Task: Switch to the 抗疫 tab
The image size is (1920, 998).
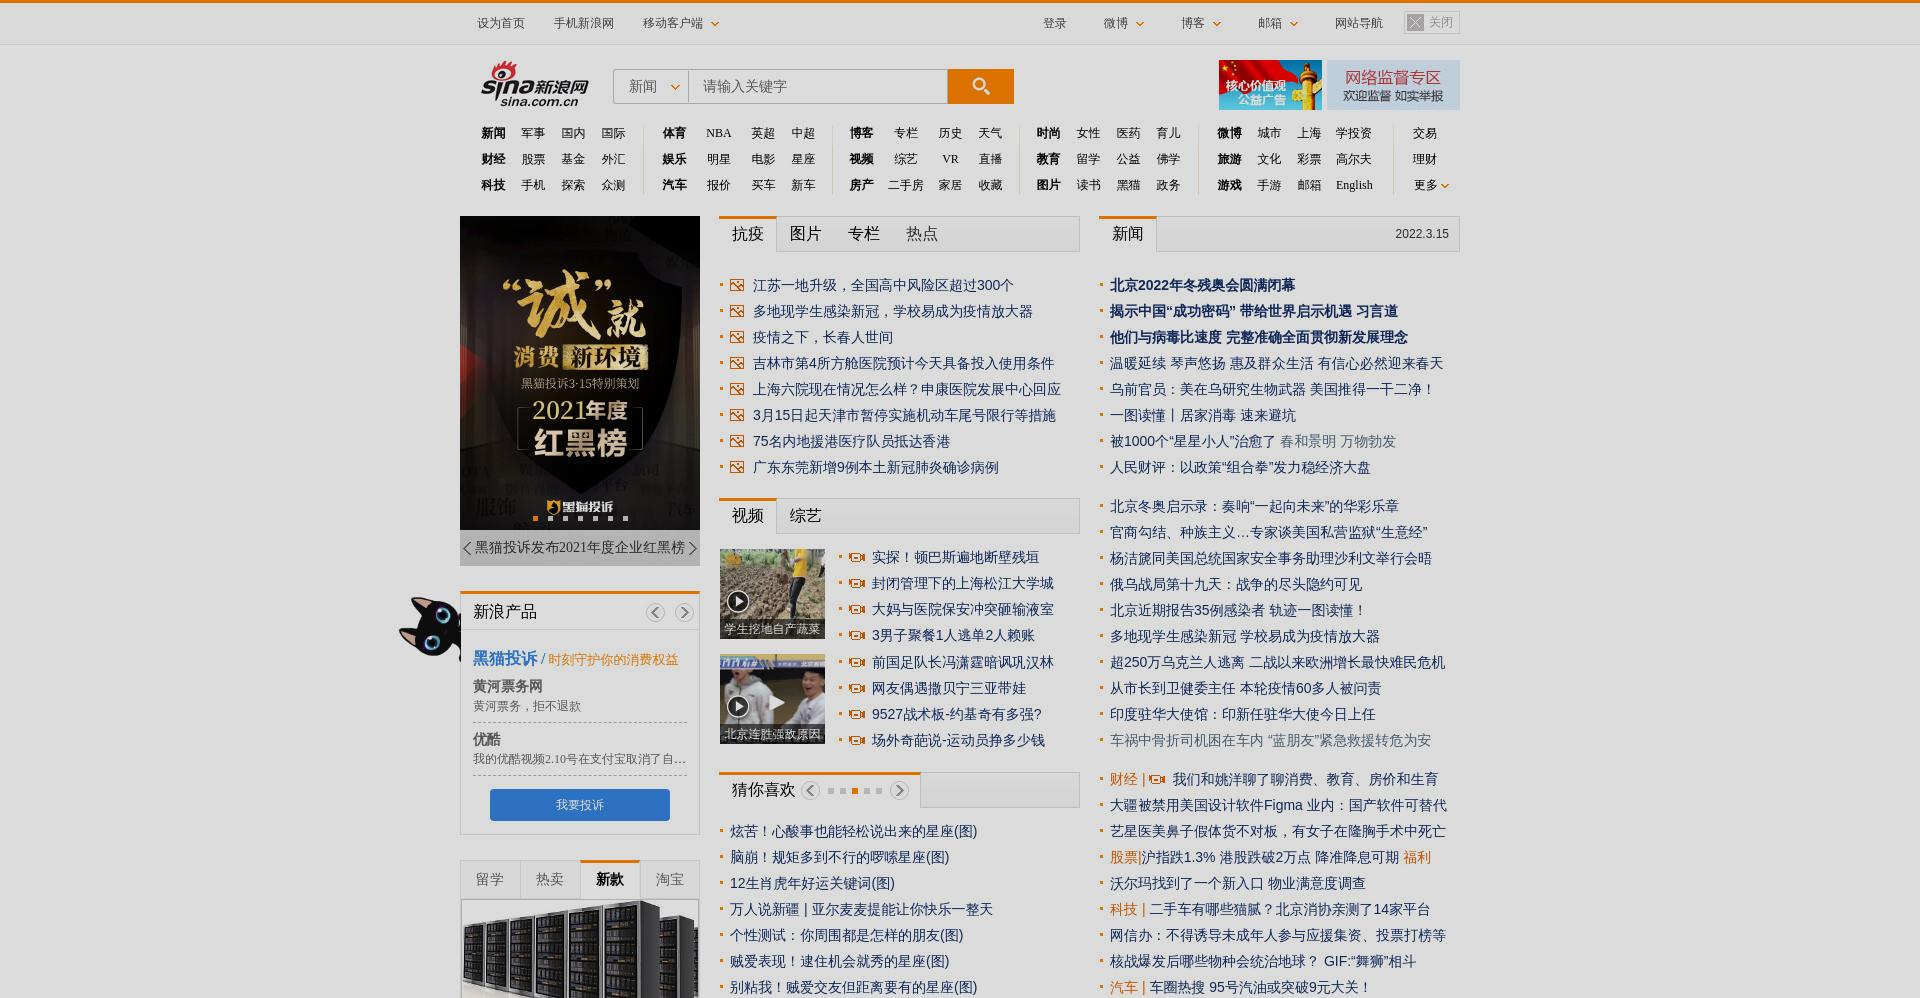Action: (747, 234)
